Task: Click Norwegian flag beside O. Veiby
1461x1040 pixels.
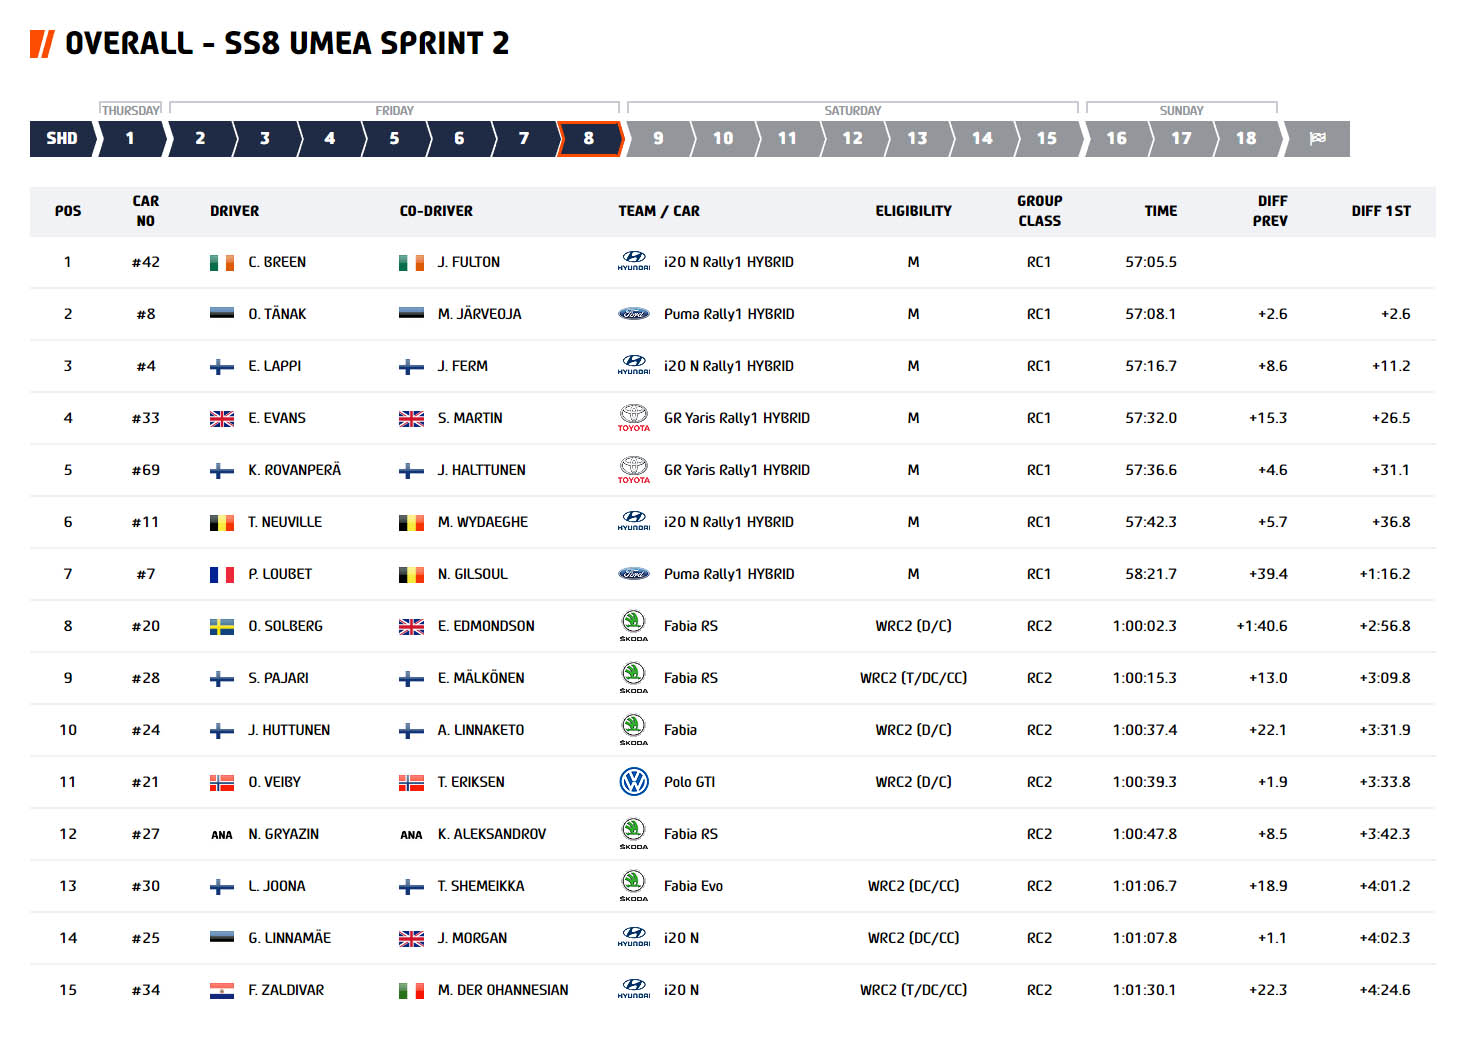Action: coord(222,782)
